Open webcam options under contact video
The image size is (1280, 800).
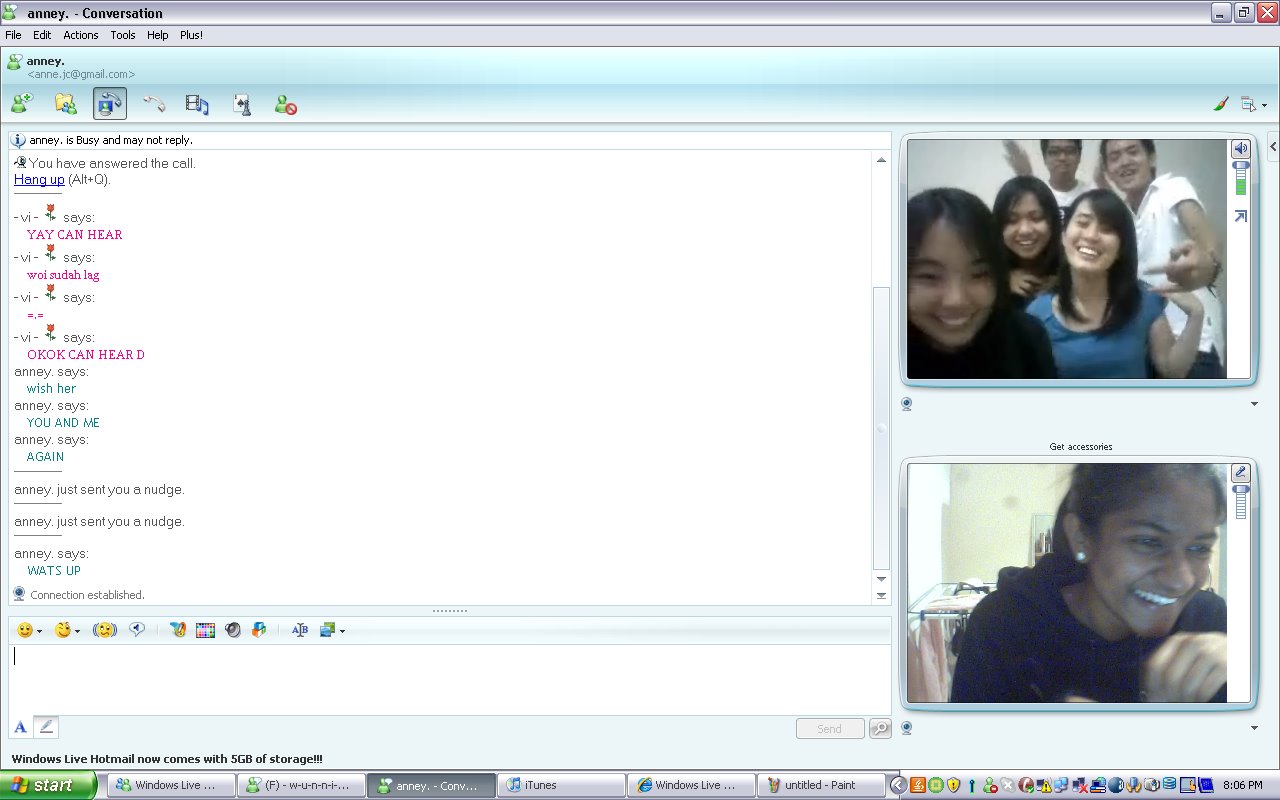tap(907, 404)
